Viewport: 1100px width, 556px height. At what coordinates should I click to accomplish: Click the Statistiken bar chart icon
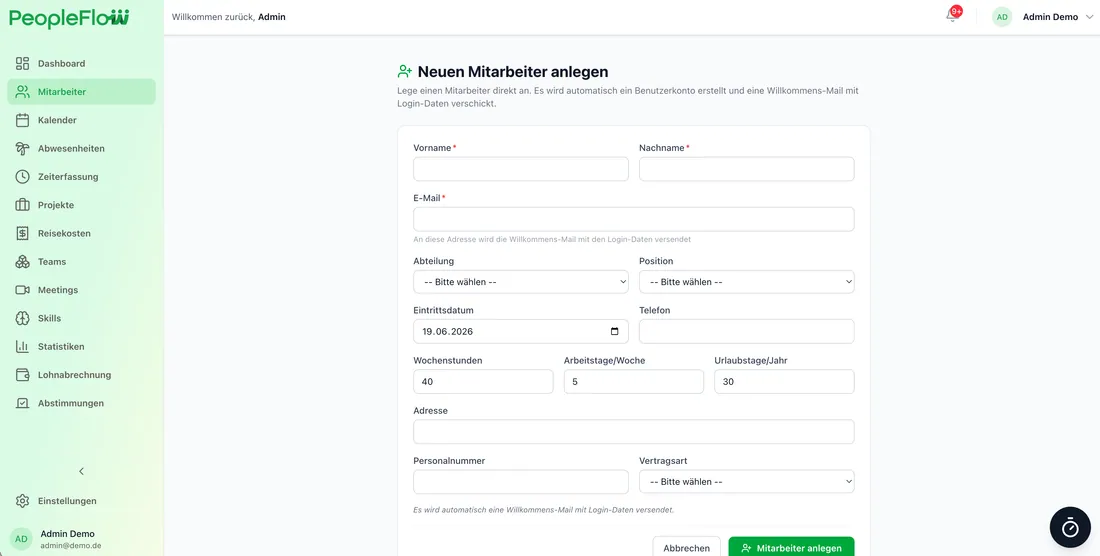coord(22,346)
